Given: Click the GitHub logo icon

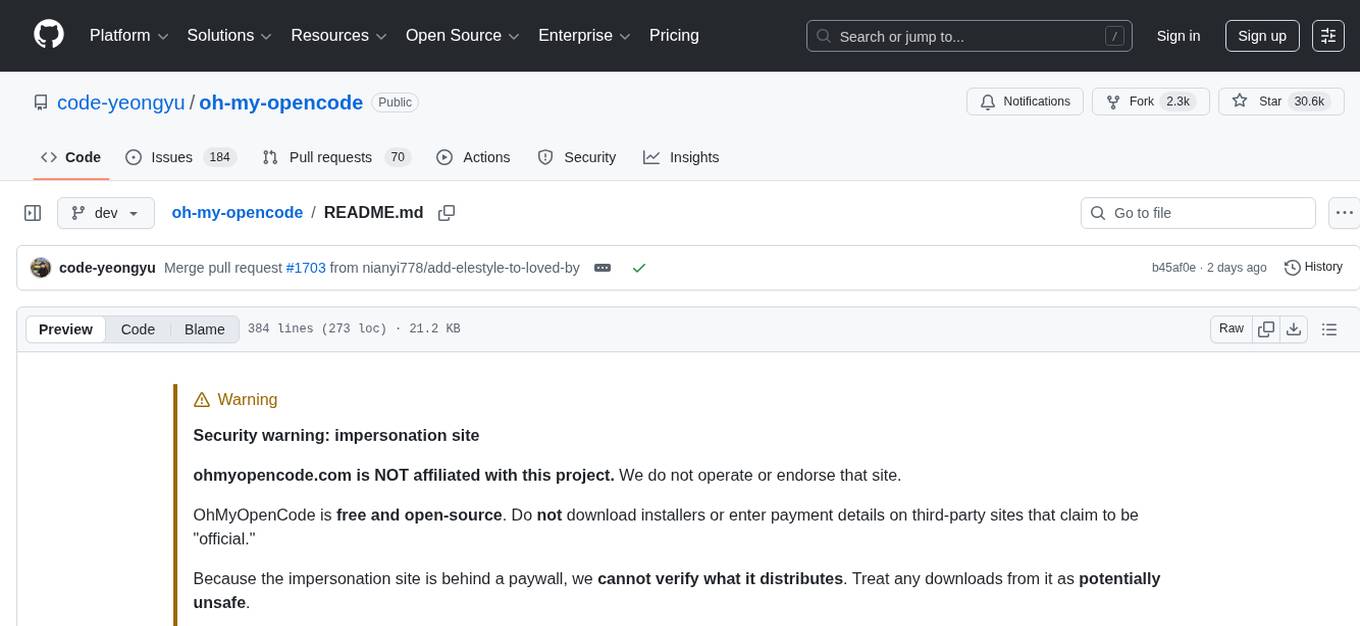Looking at the screenshot, I should coord(48,35).
